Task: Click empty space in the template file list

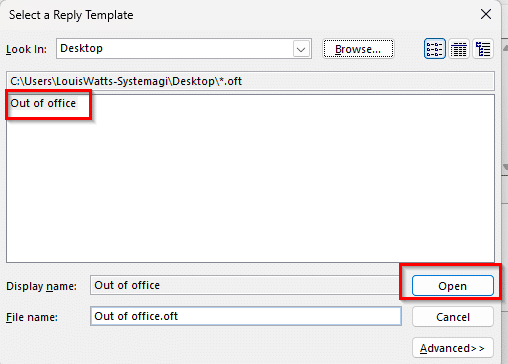Action: [250, 187]
